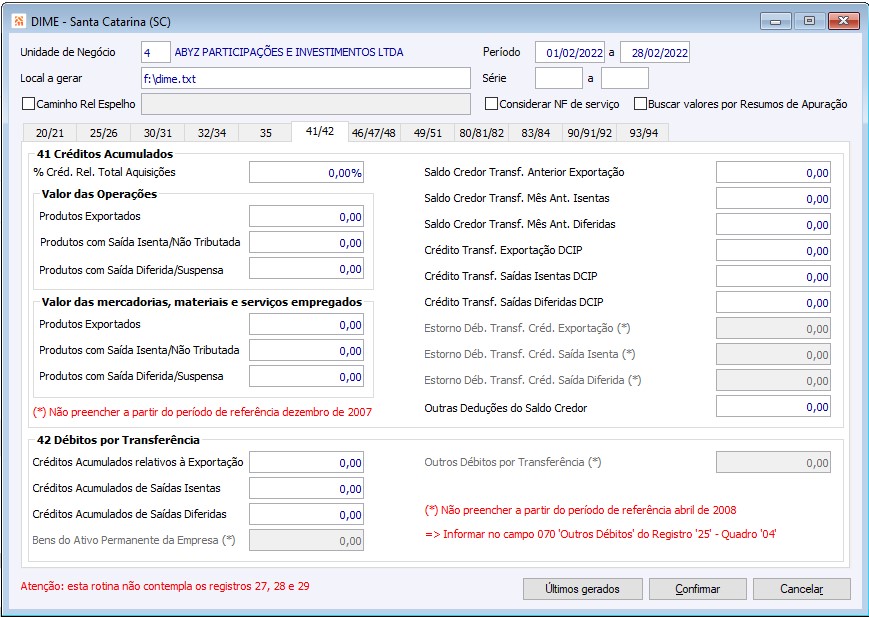Maximize the DIME window
This screenshot has width=869, height=617.
point(809,21)
